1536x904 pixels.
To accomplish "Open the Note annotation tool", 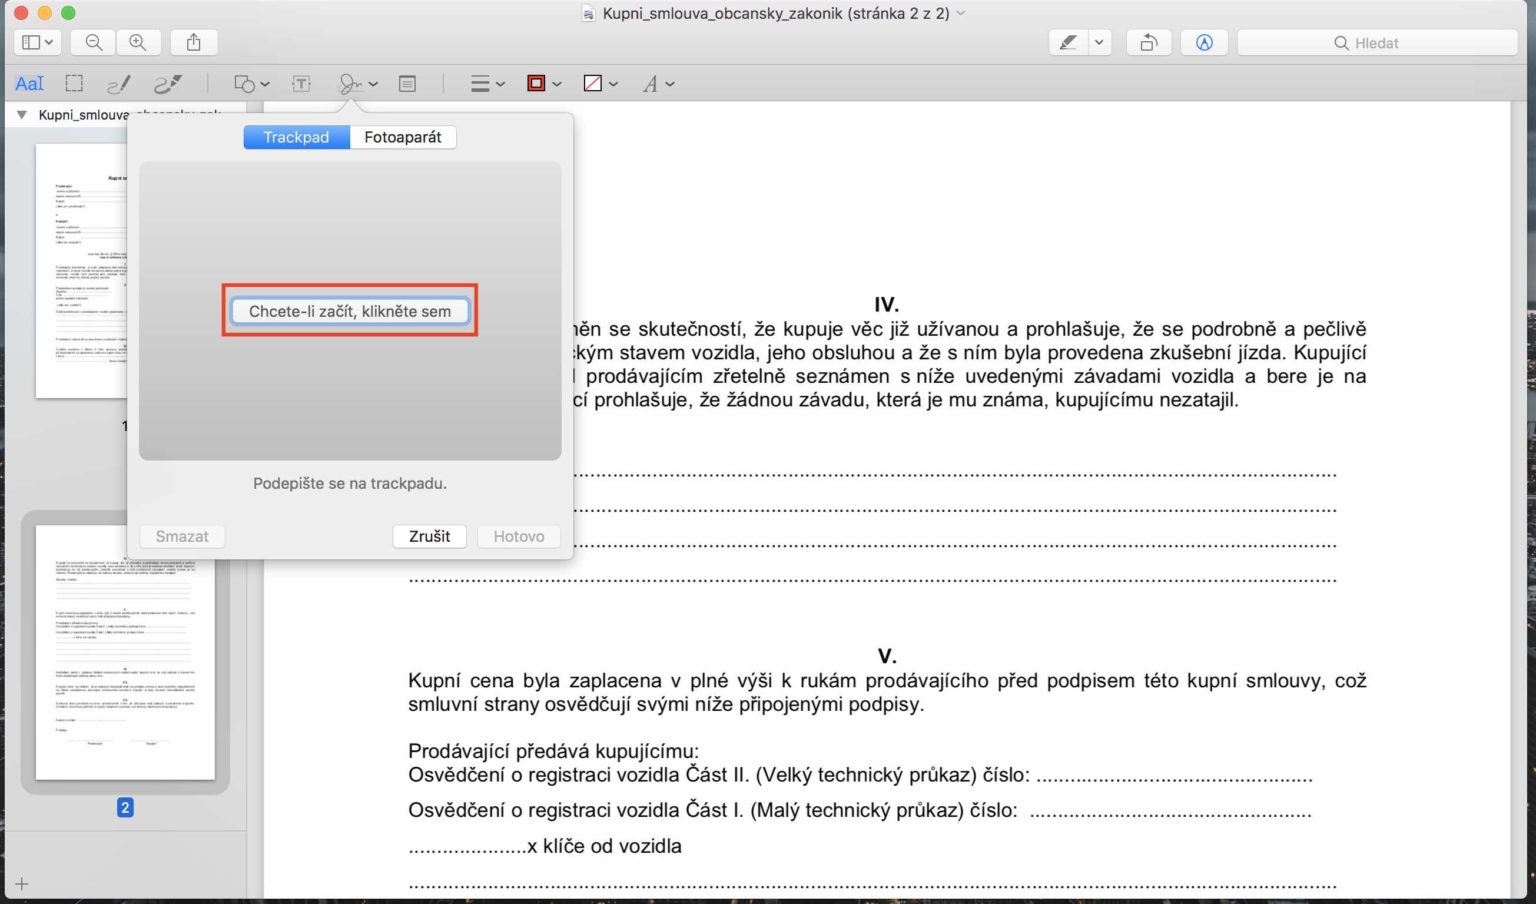I will [x=407, y=83].
